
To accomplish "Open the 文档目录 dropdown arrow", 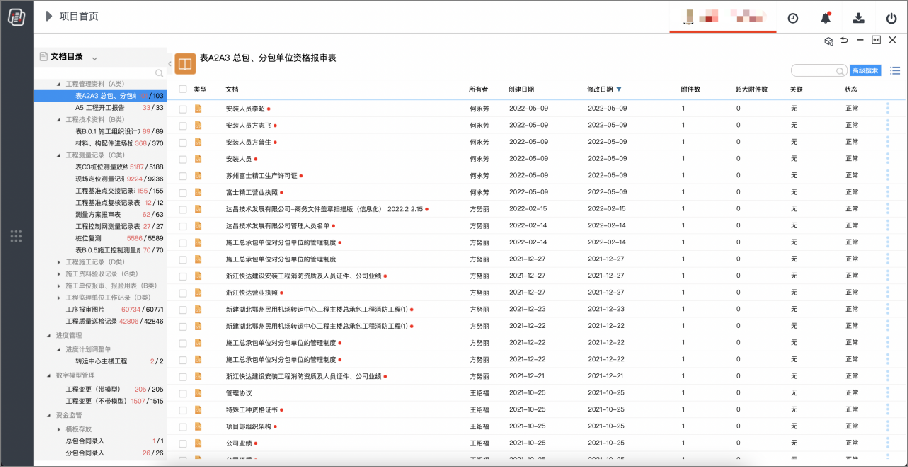I will (94, 58).
